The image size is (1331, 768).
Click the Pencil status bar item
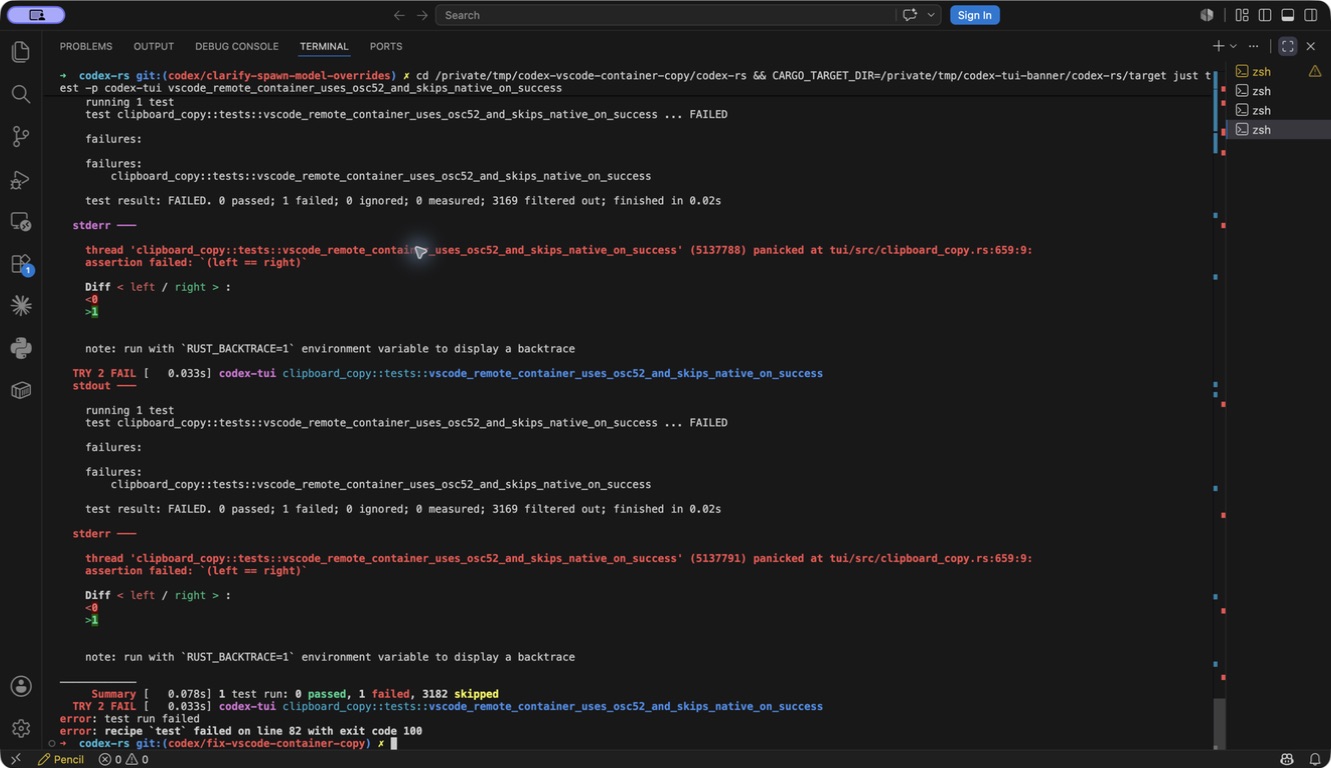click(60, 759)
